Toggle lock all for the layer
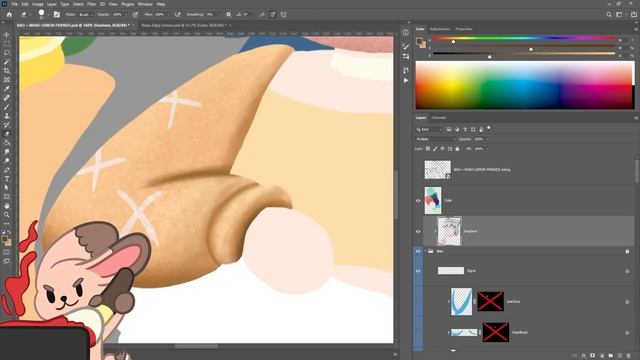This screenshot has height=360, width=640. [457, 149]
